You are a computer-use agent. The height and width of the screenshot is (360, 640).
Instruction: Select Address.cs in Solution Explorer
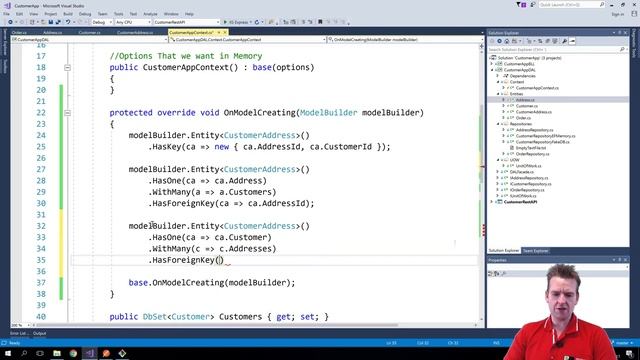point(525,100)
